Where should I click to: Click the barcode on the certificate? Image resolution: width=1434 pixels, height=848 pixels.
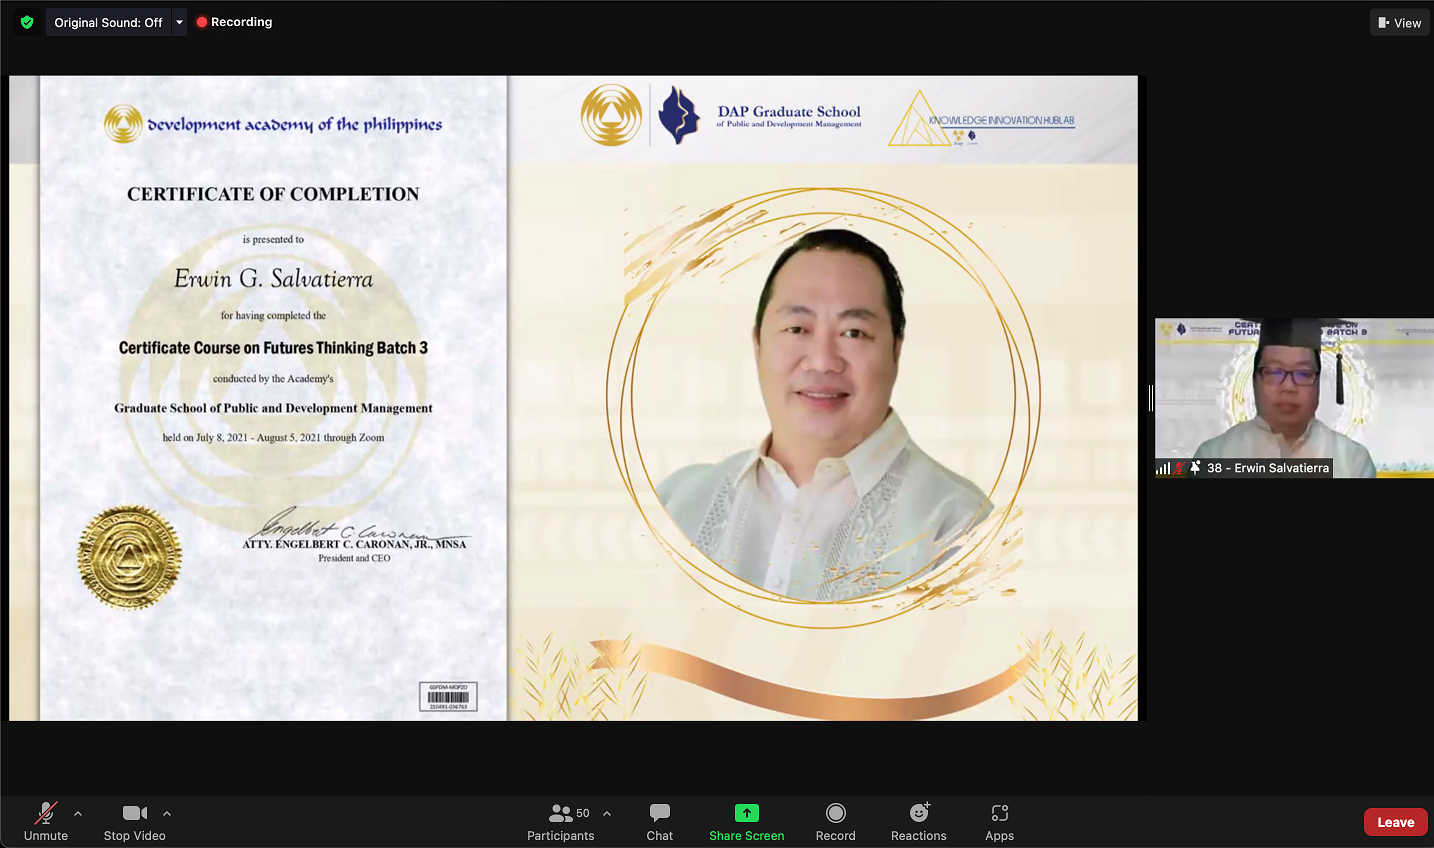coord(448,697)
